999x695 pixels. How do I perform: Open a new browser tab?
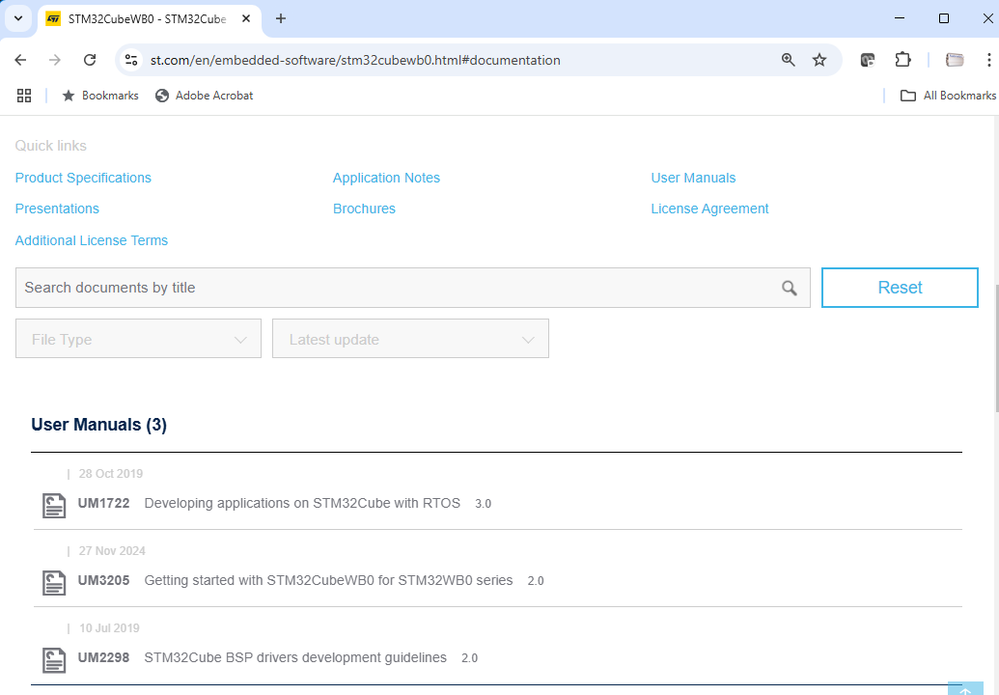[x=280, y=18]
